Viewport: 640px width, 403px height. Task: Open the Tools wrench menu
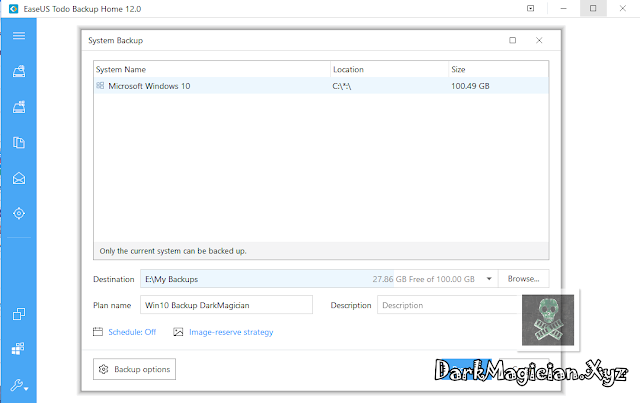pyautogui.click(x=19, y=385)
